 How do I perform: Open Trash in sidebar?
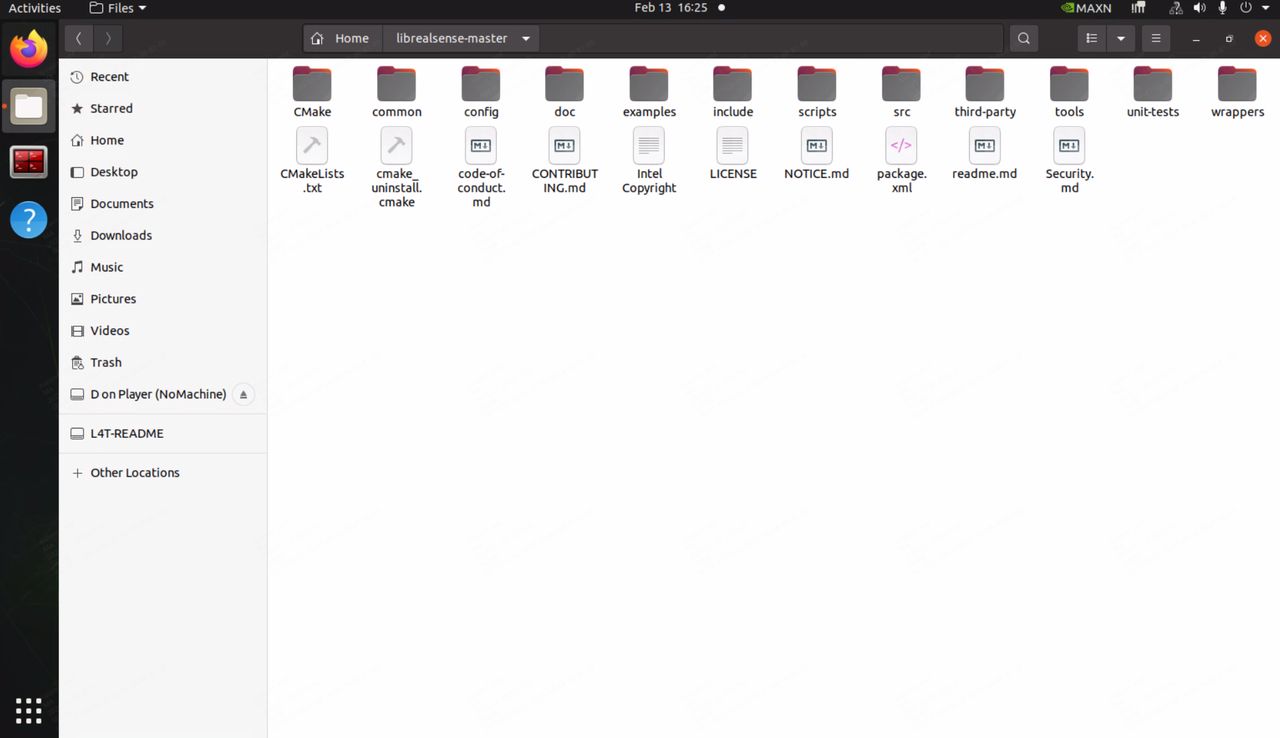point(163,362)
